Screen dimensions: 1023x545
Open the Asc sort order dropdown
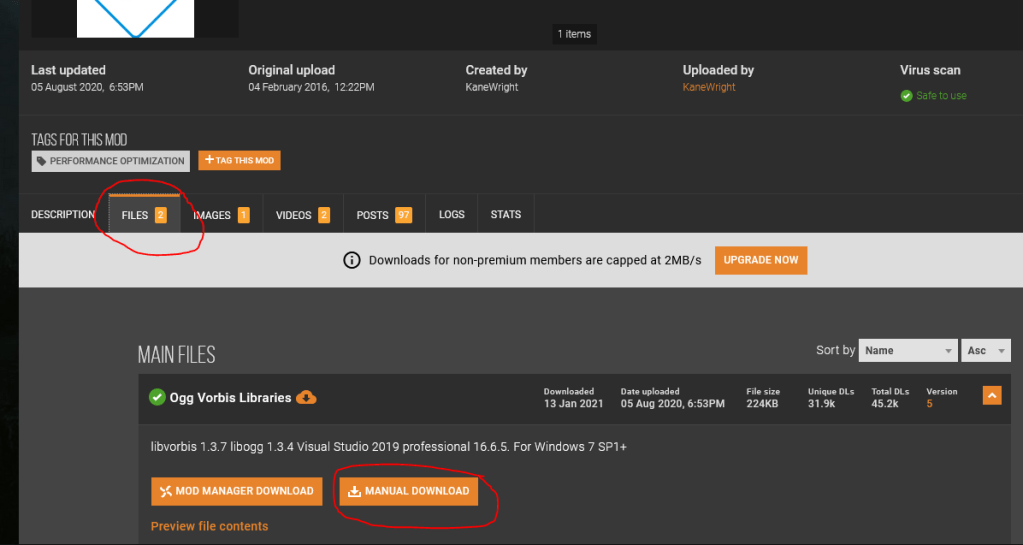[x=987, y=350]
